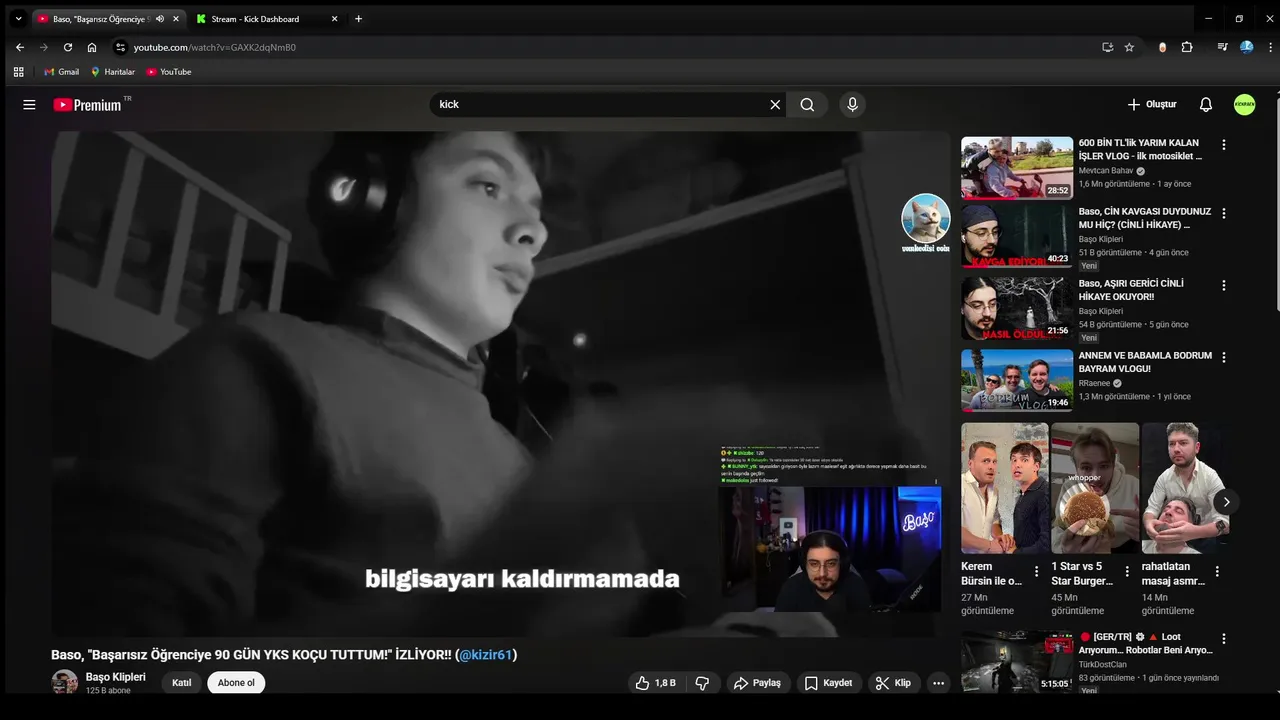Open options for AŞIRI GERİCİ CİNLİ video
1280x720 pixels.
pos(1223,285)
